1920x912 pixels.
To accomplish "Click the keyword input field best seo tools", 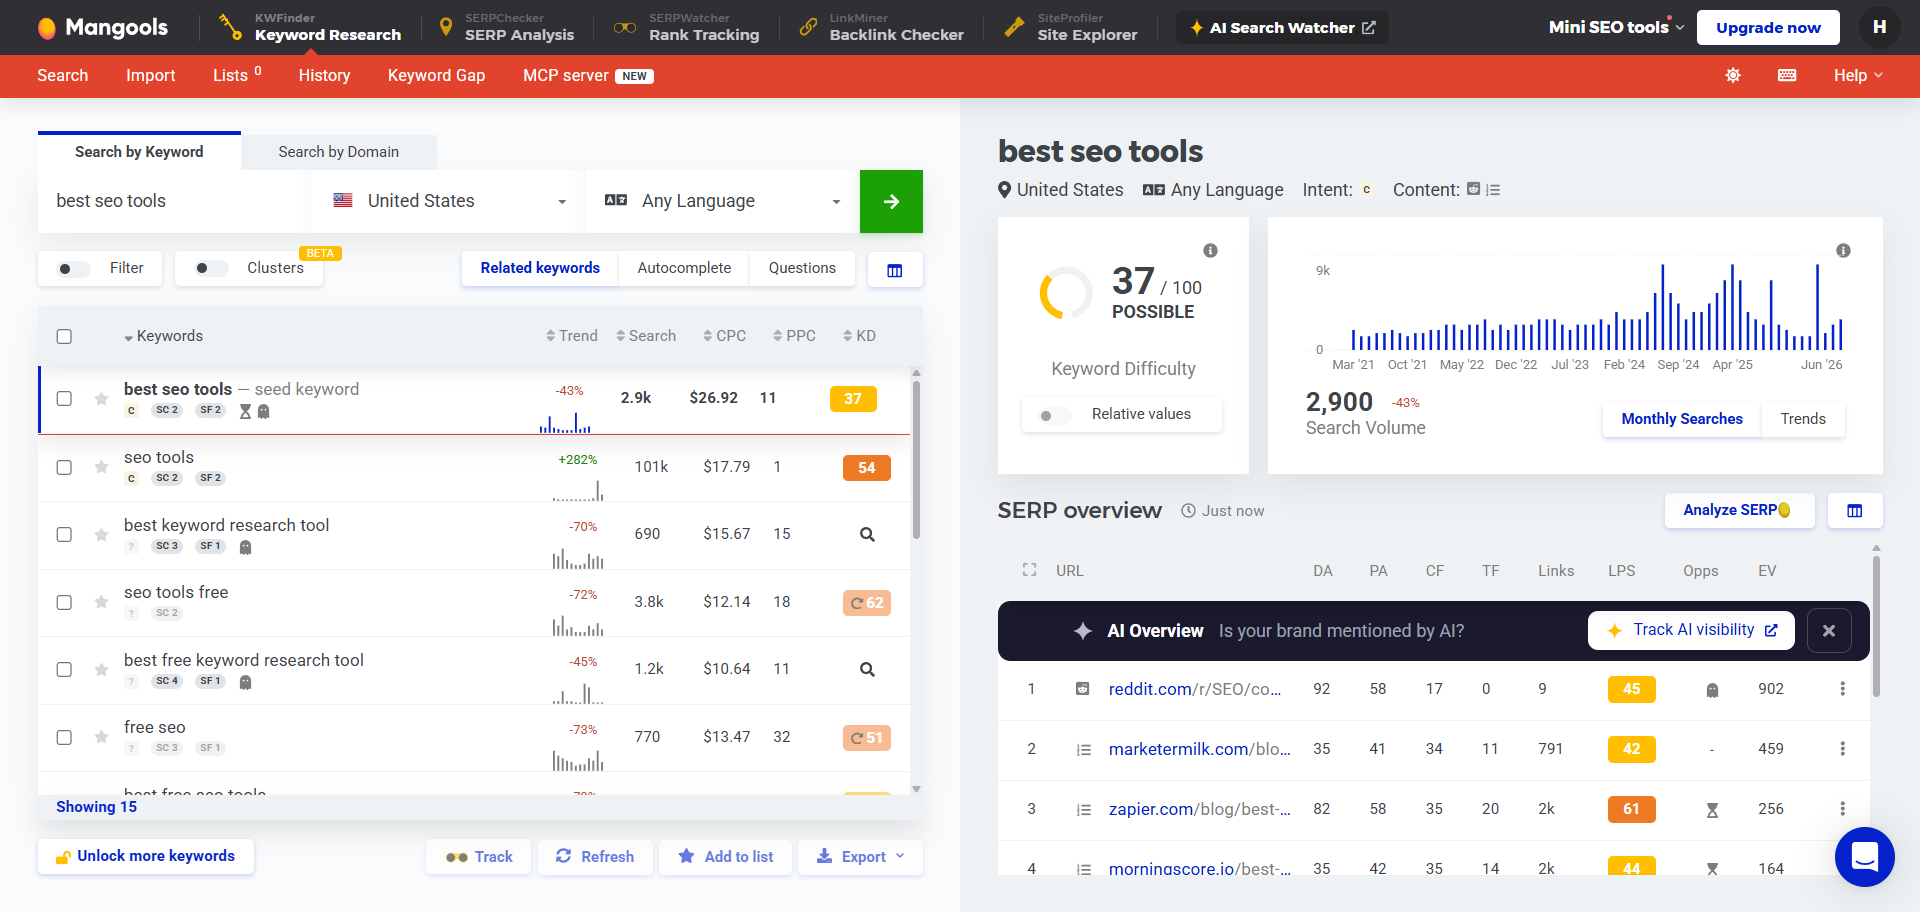I will pyautogui.click(x=174, y=201).
